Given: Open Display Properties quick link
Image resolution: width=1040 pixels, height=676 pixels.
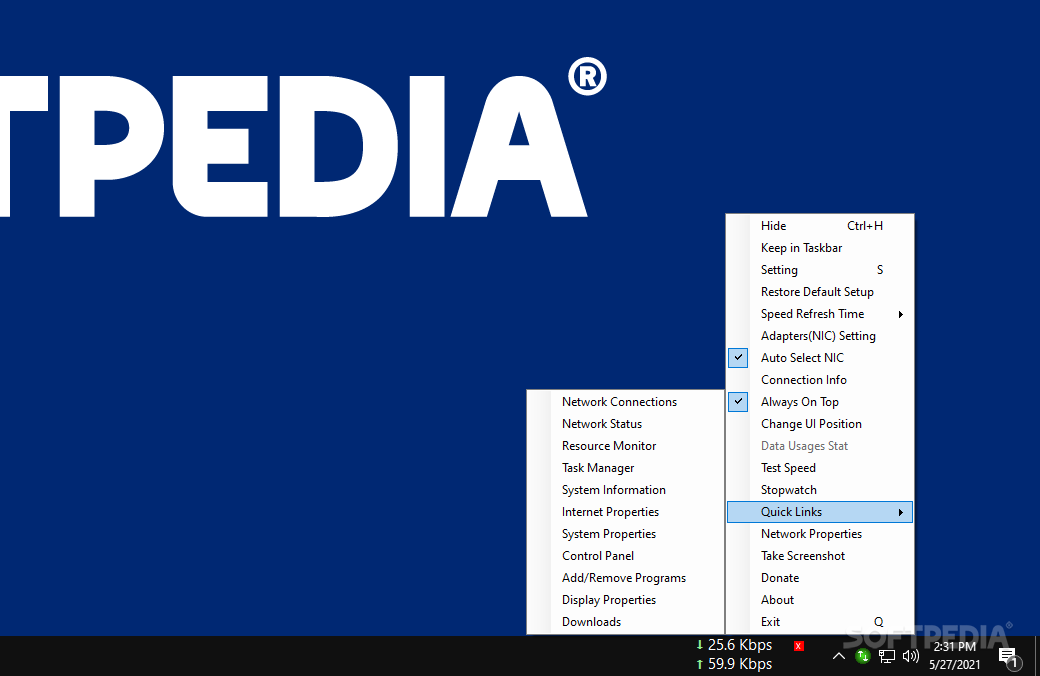Looking at the screenshot, I should 625,600.
